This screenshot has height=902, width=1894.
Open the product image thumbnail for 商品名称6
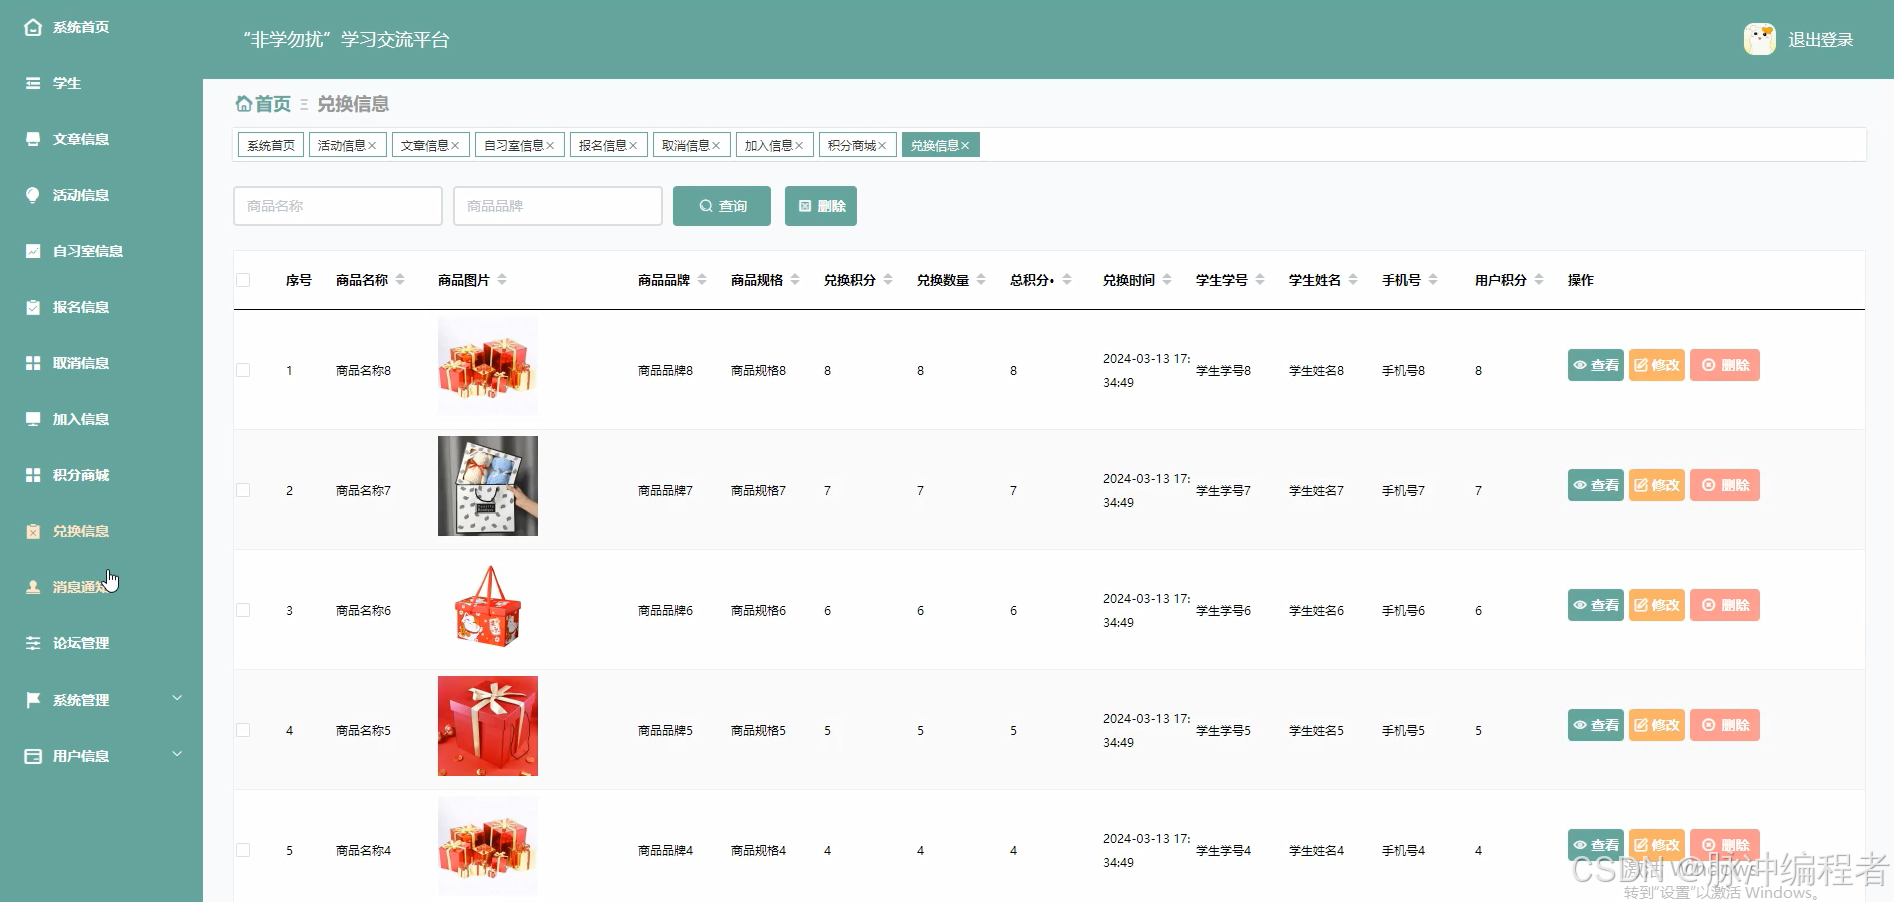pos(488,606)
